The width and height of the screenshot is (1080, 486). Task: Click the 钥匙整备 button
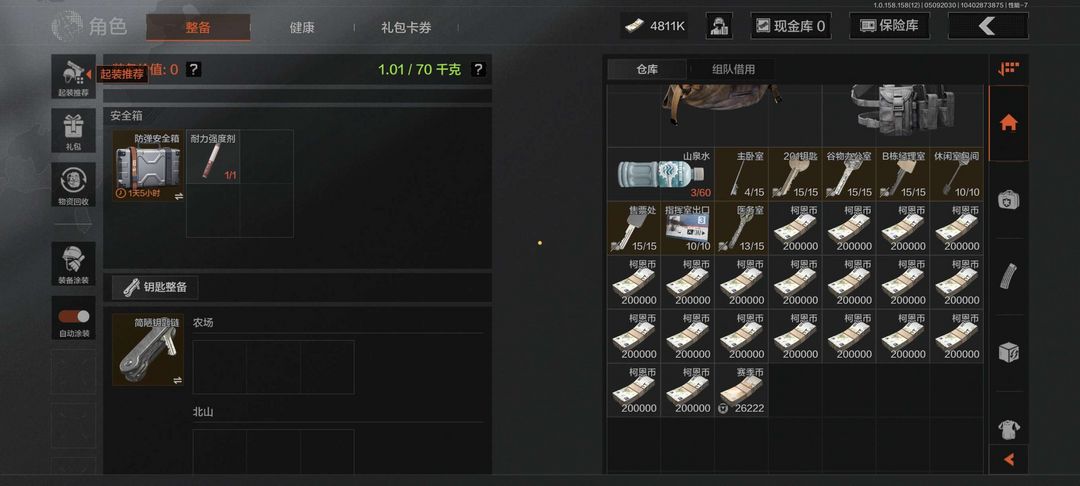155,287
